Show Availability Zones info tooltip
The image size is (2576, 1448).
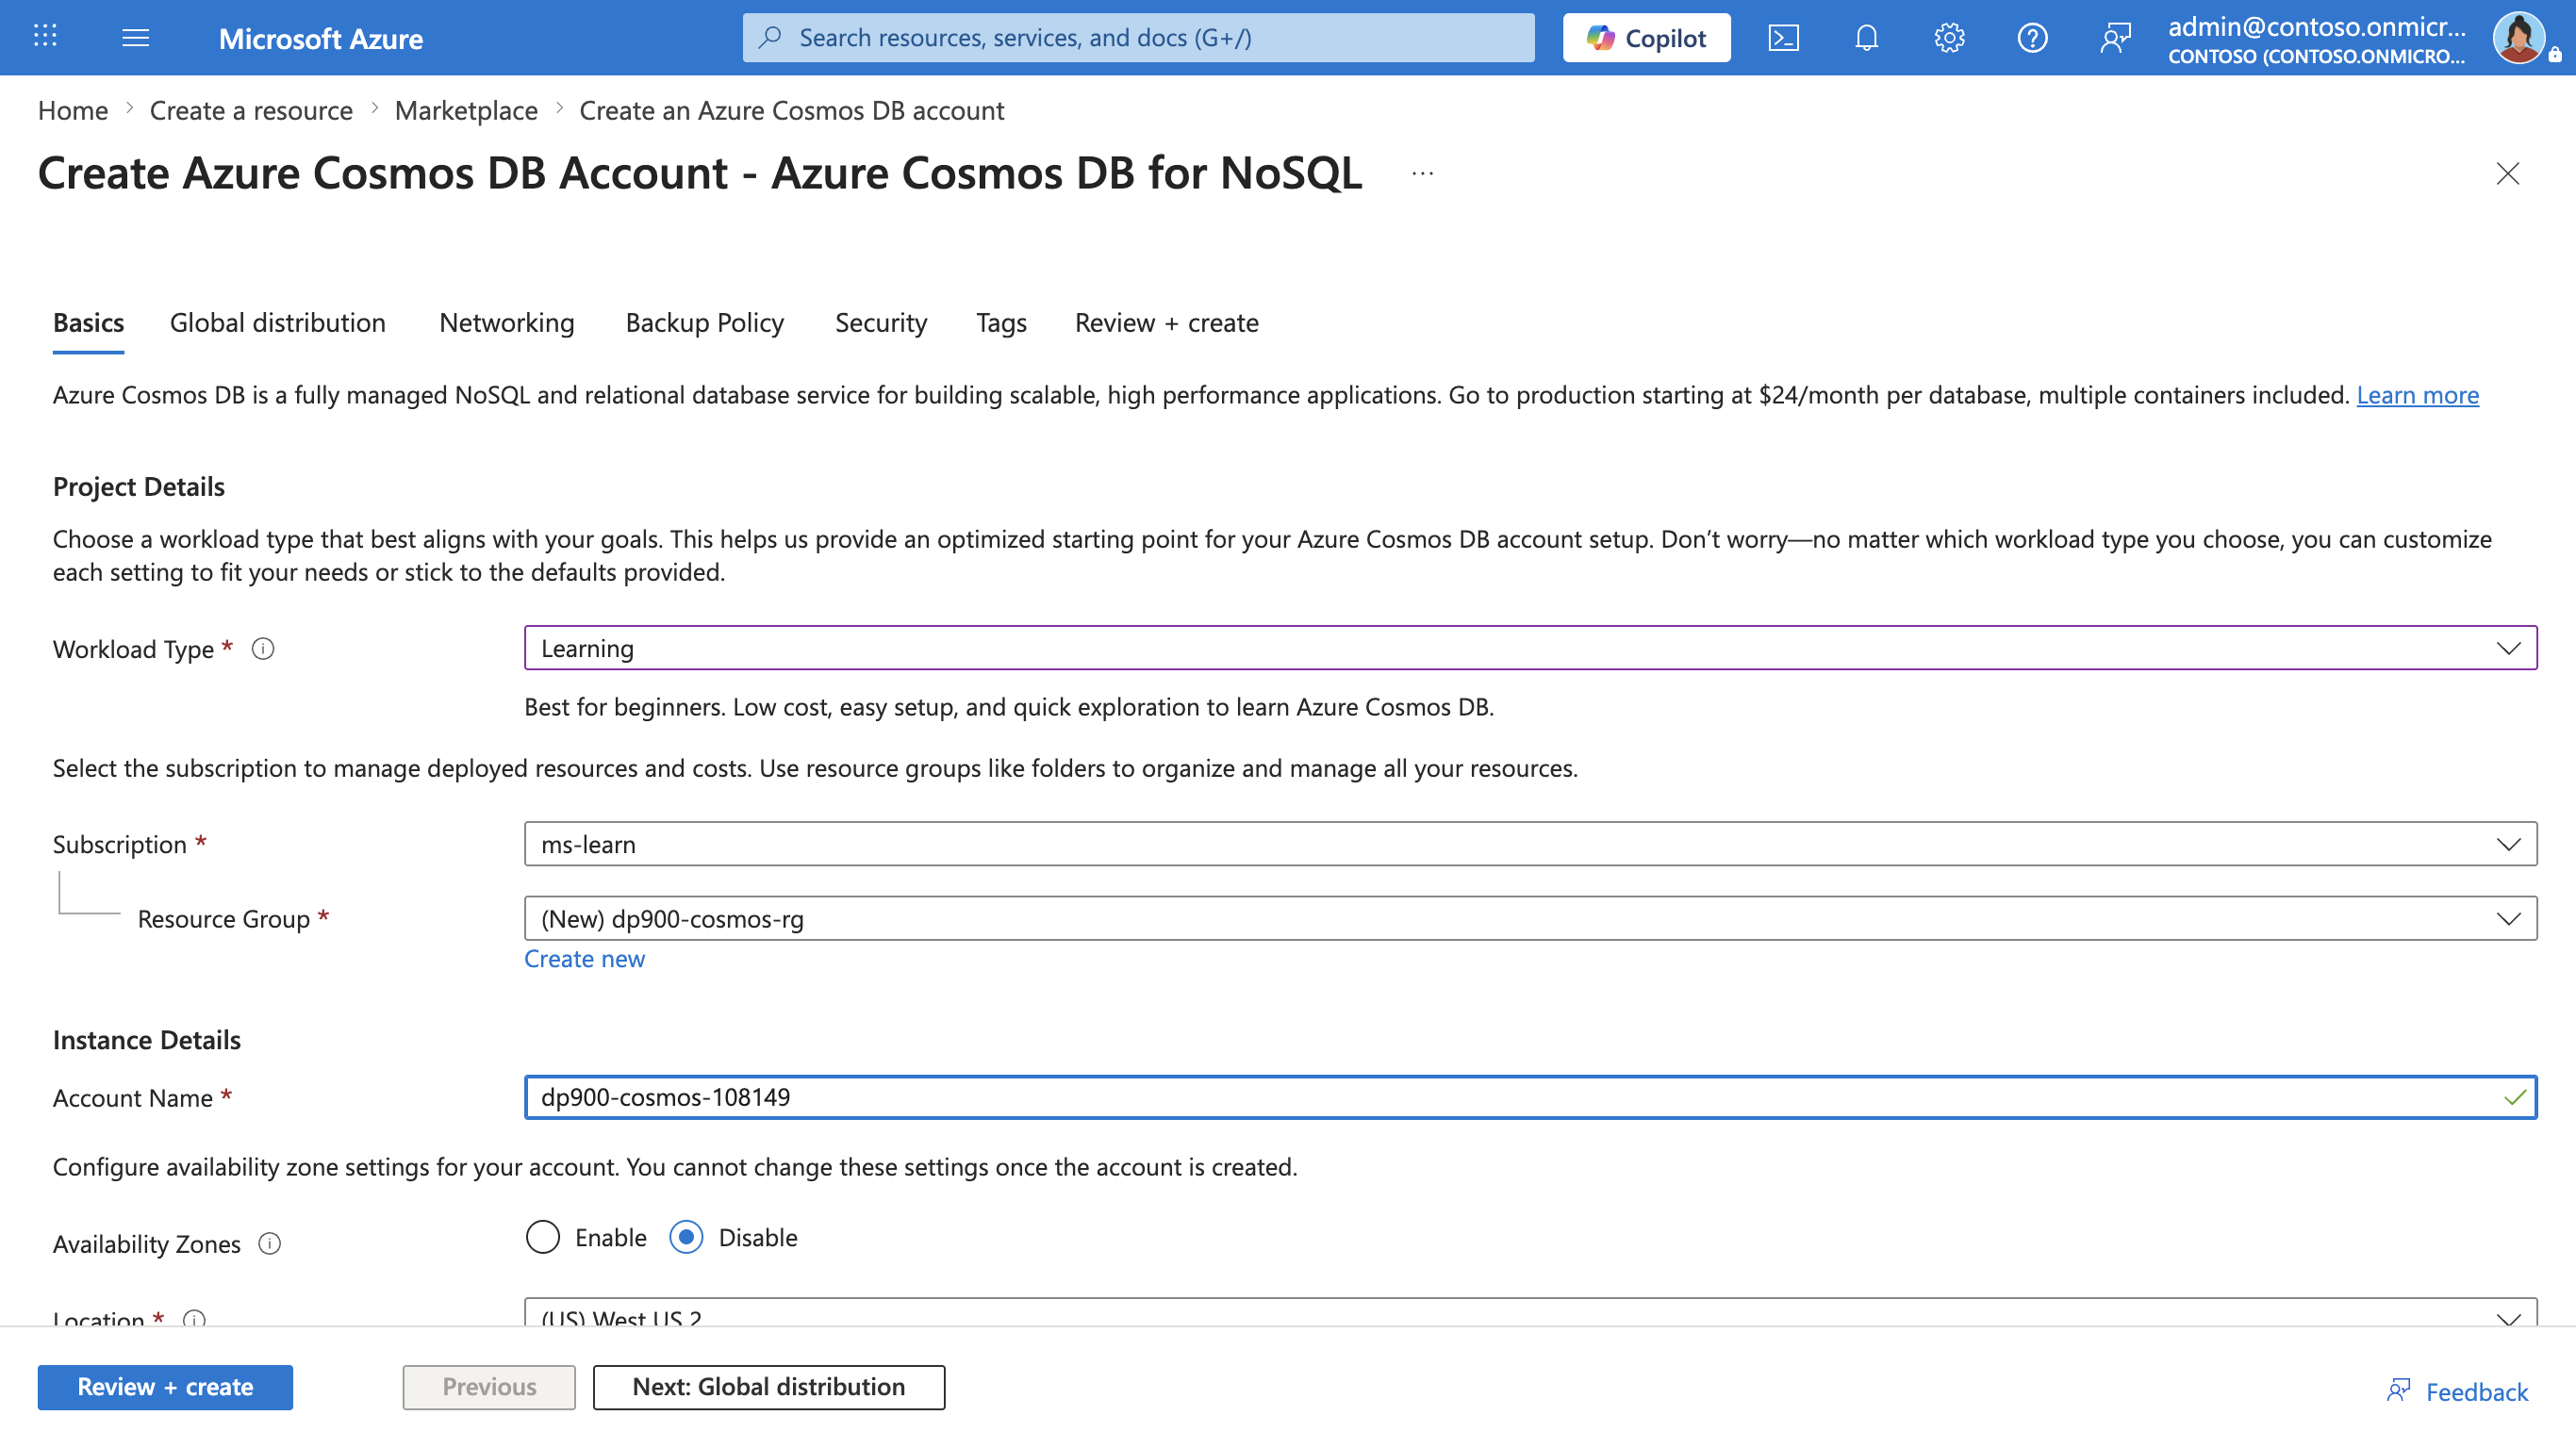270,1243
